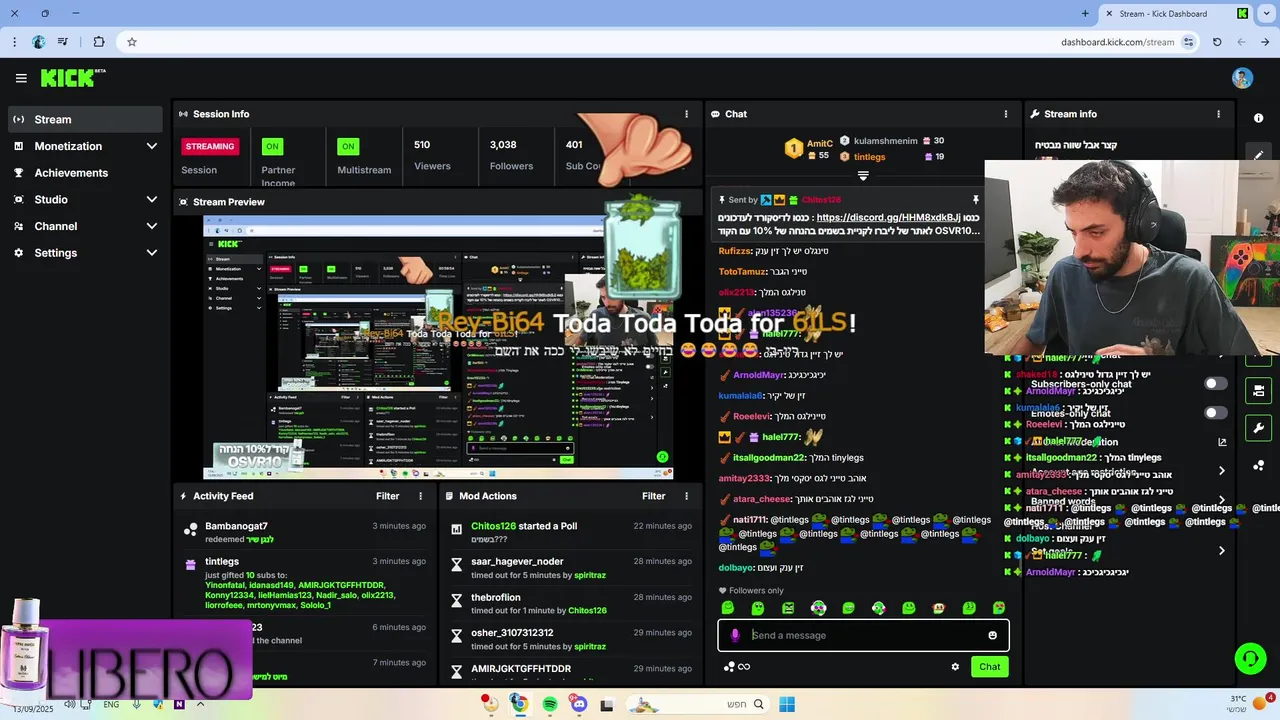The image size is (1280, 720).
Task: Open Account age restriction chevron
Action: (1222, 471)
